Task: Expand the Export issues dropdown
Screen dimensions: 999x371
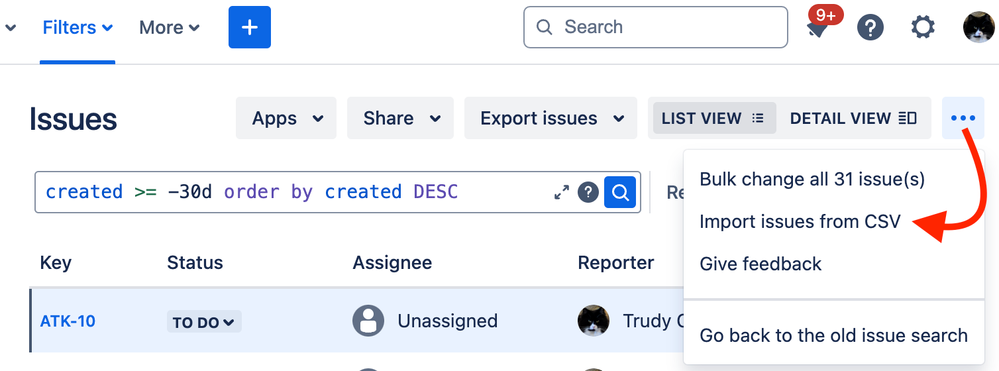Action: tap(550, 118)
